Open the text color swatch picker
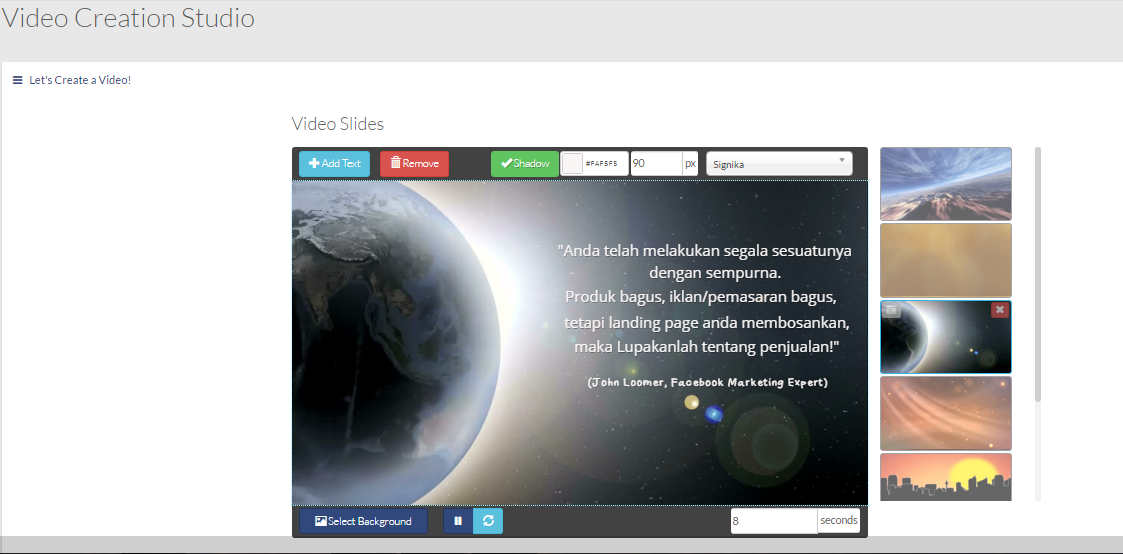 [572, 164]
